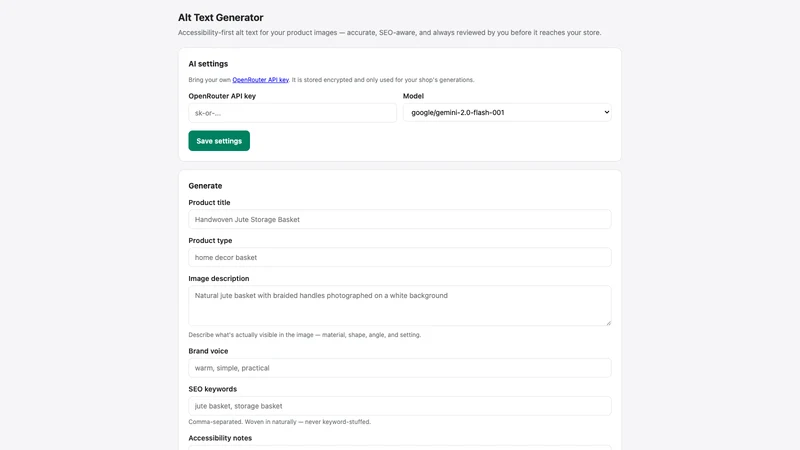Click the 'Describe what's actually visible' hint text
The width and height of the screenshot is (800, 450).
pos(305,335)
